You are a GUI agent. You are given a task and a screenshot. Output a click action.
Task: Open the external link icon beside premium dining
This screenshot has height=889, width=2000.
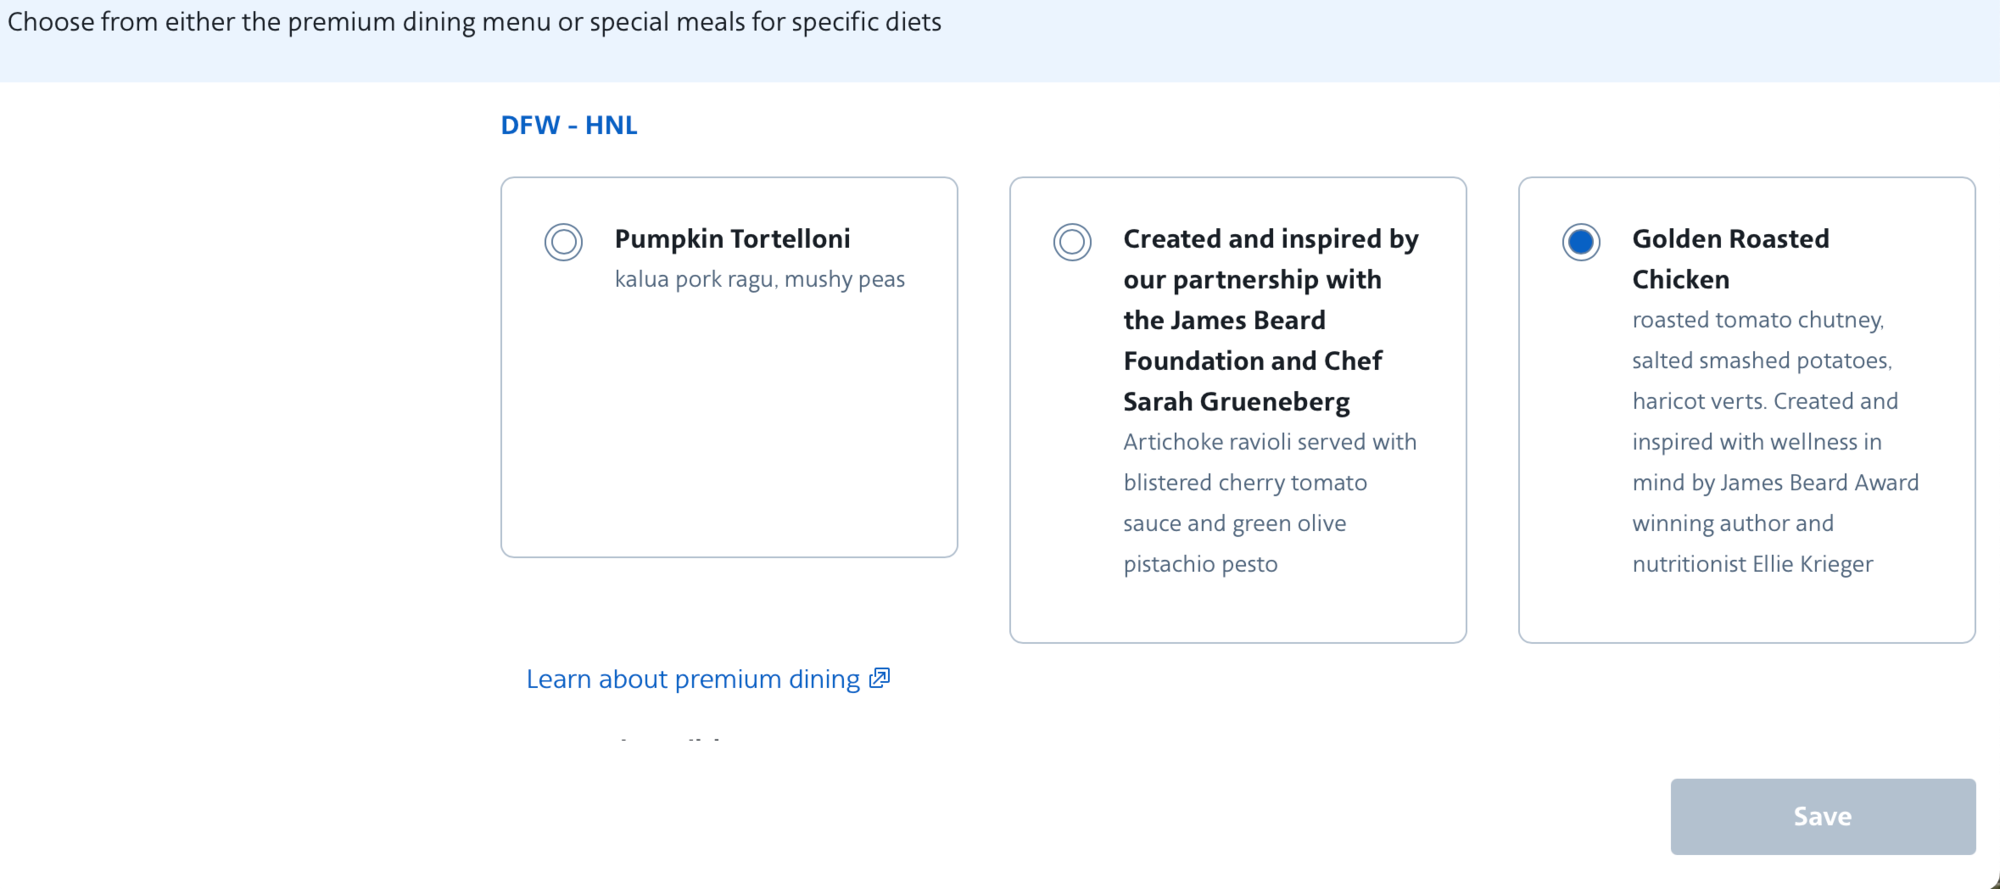880,678
